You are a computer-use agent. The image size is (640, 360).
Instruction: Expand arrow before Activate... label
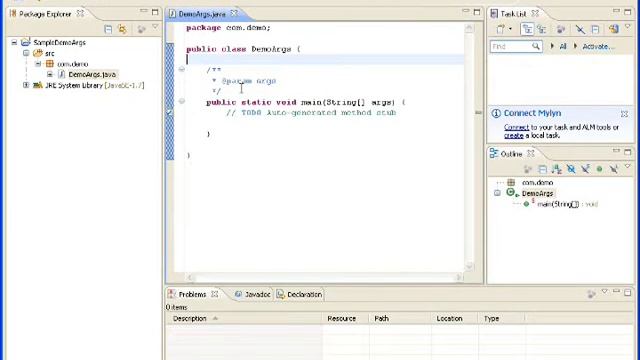[x=576, y=46]
